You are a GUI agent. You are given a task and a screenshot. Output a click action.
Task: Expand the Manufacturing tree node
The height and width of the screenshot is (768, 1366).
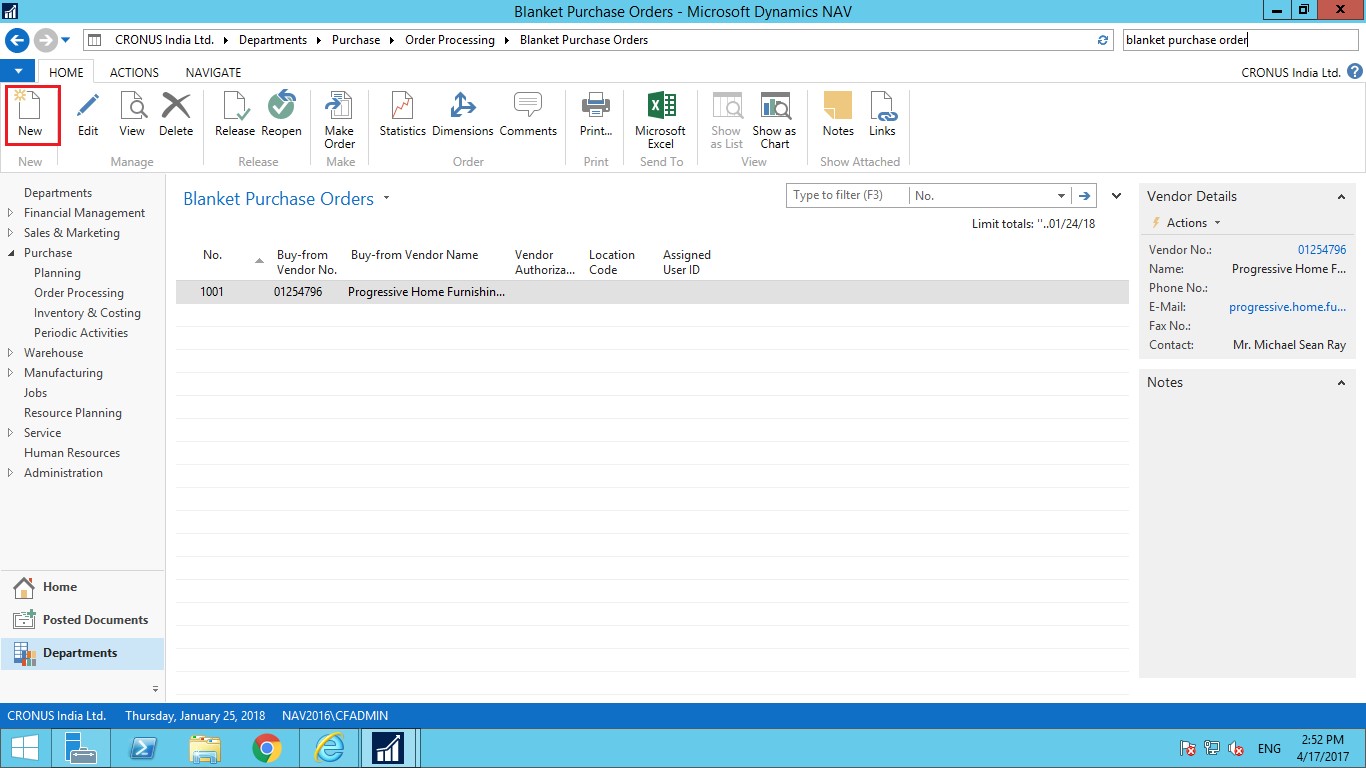pyautogui.click(x=11, y=373)
